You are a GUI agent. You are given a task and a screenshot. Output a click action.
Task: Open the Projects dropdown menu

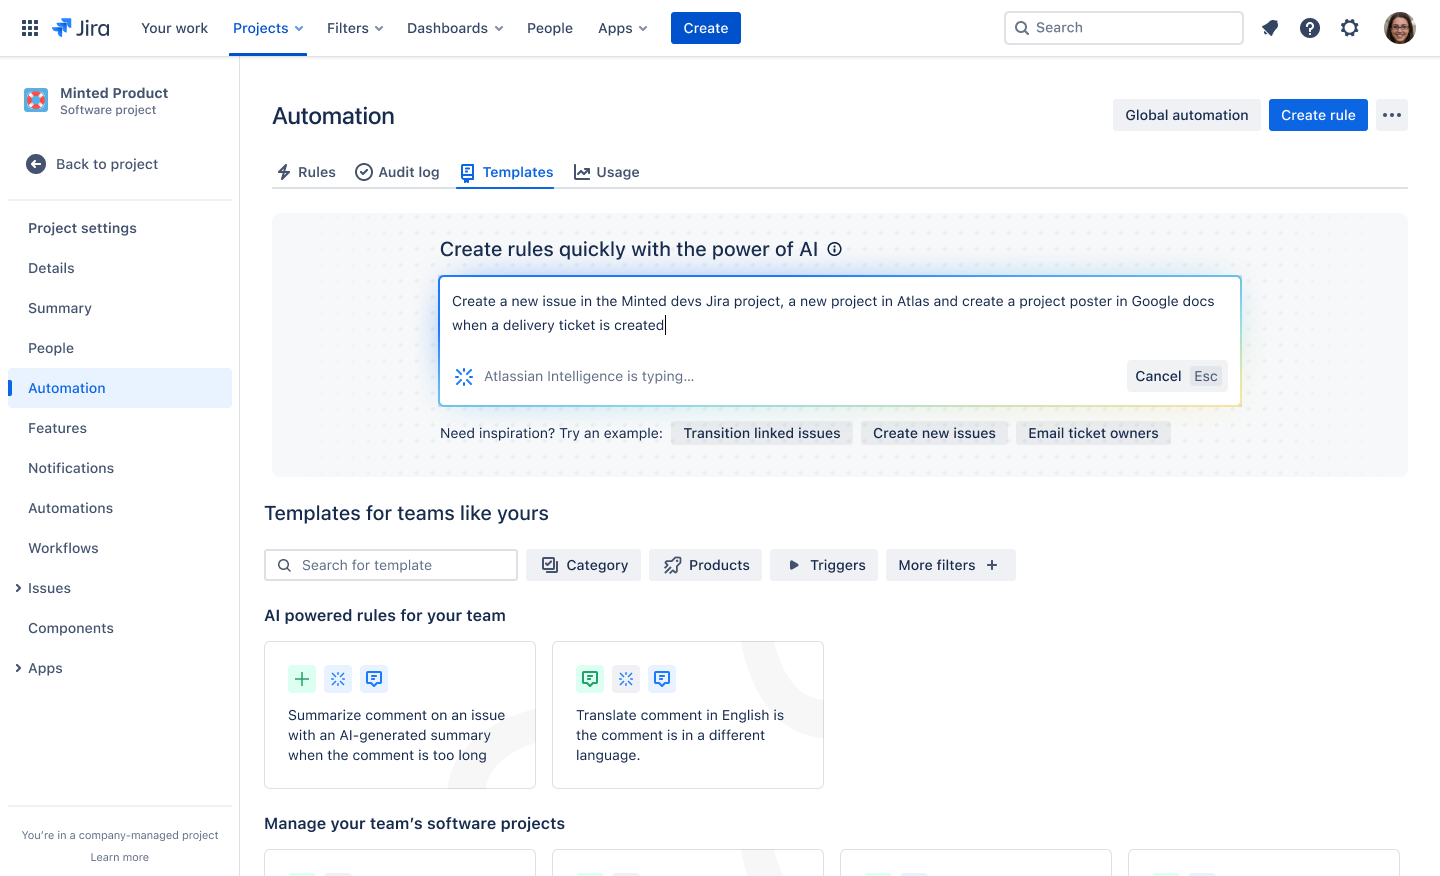267,27
